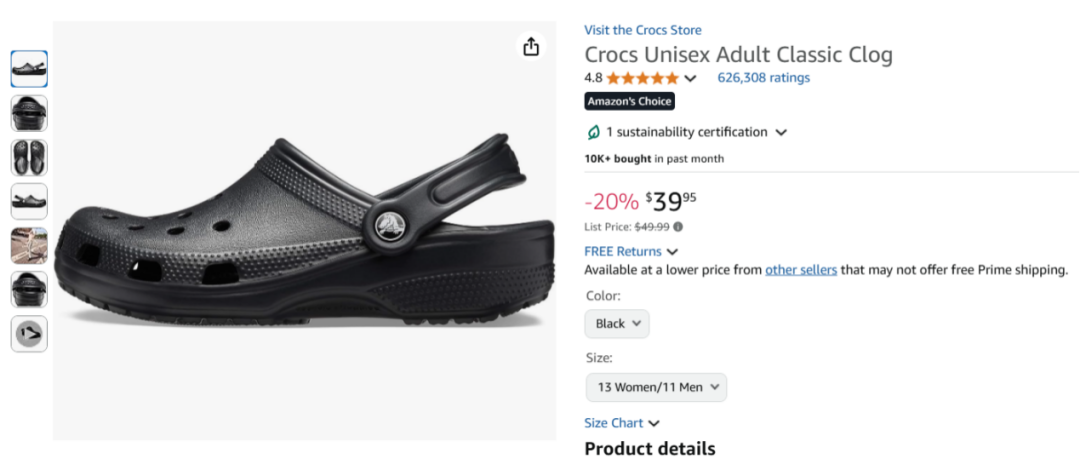Viewport: 1080px width, 470px height.
Task: Click the main black clog product image
Action: [x=304, y=230]
